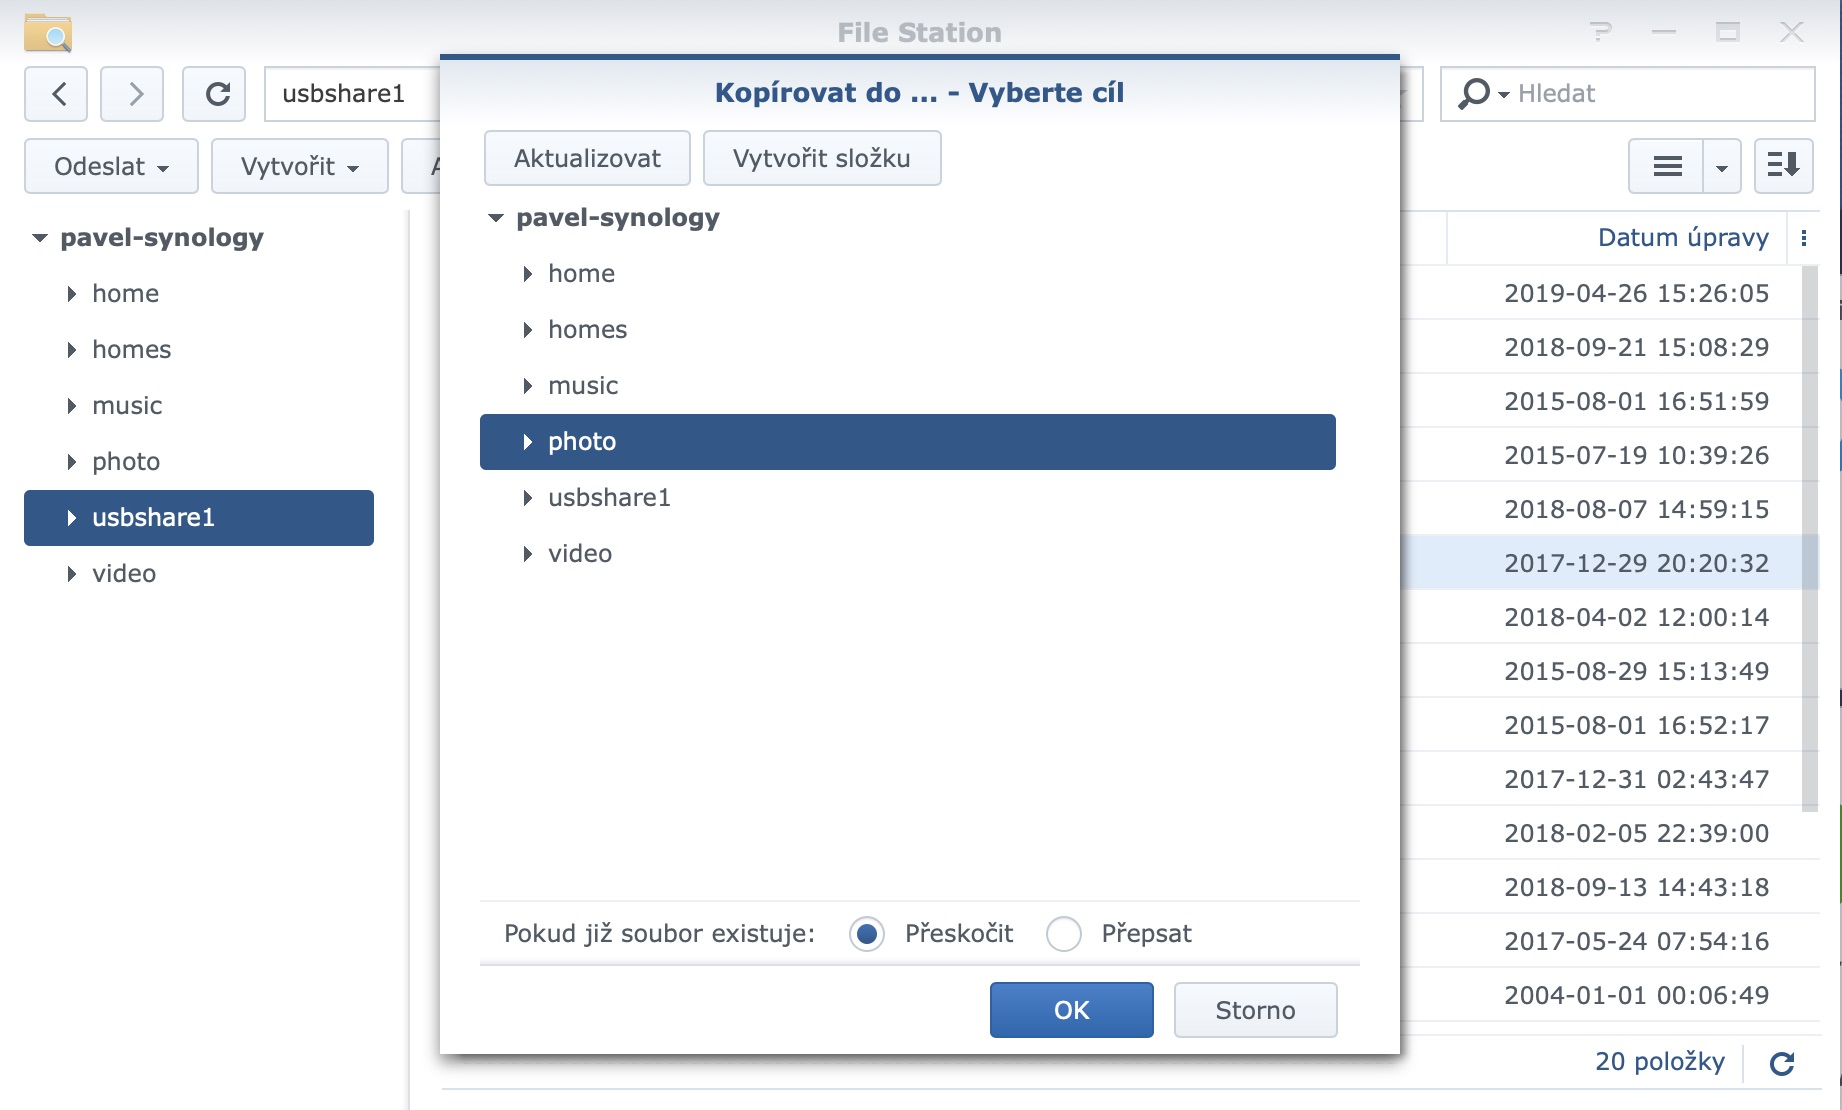Select the list view icon
This screenshot has width=1842, height=1110.
1666,166
